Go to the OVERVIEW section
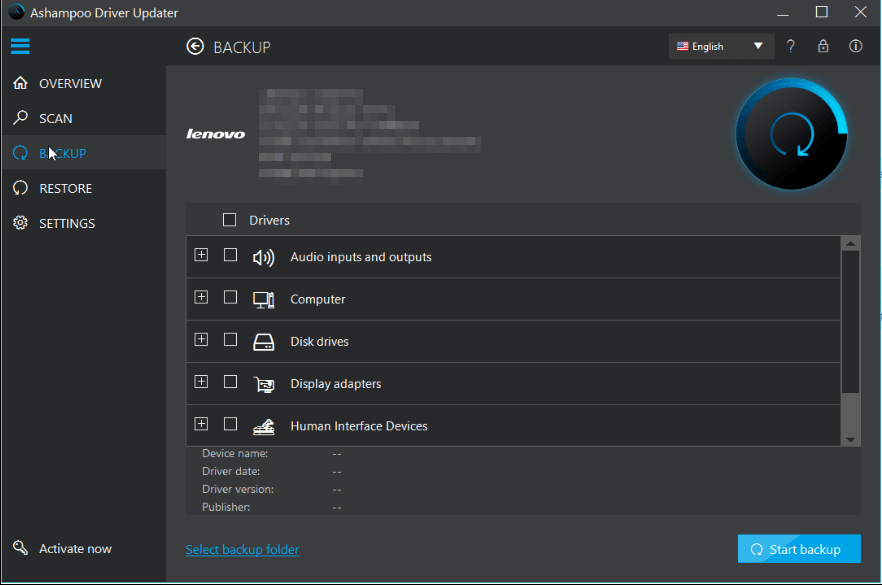 [x=70, y=84]
